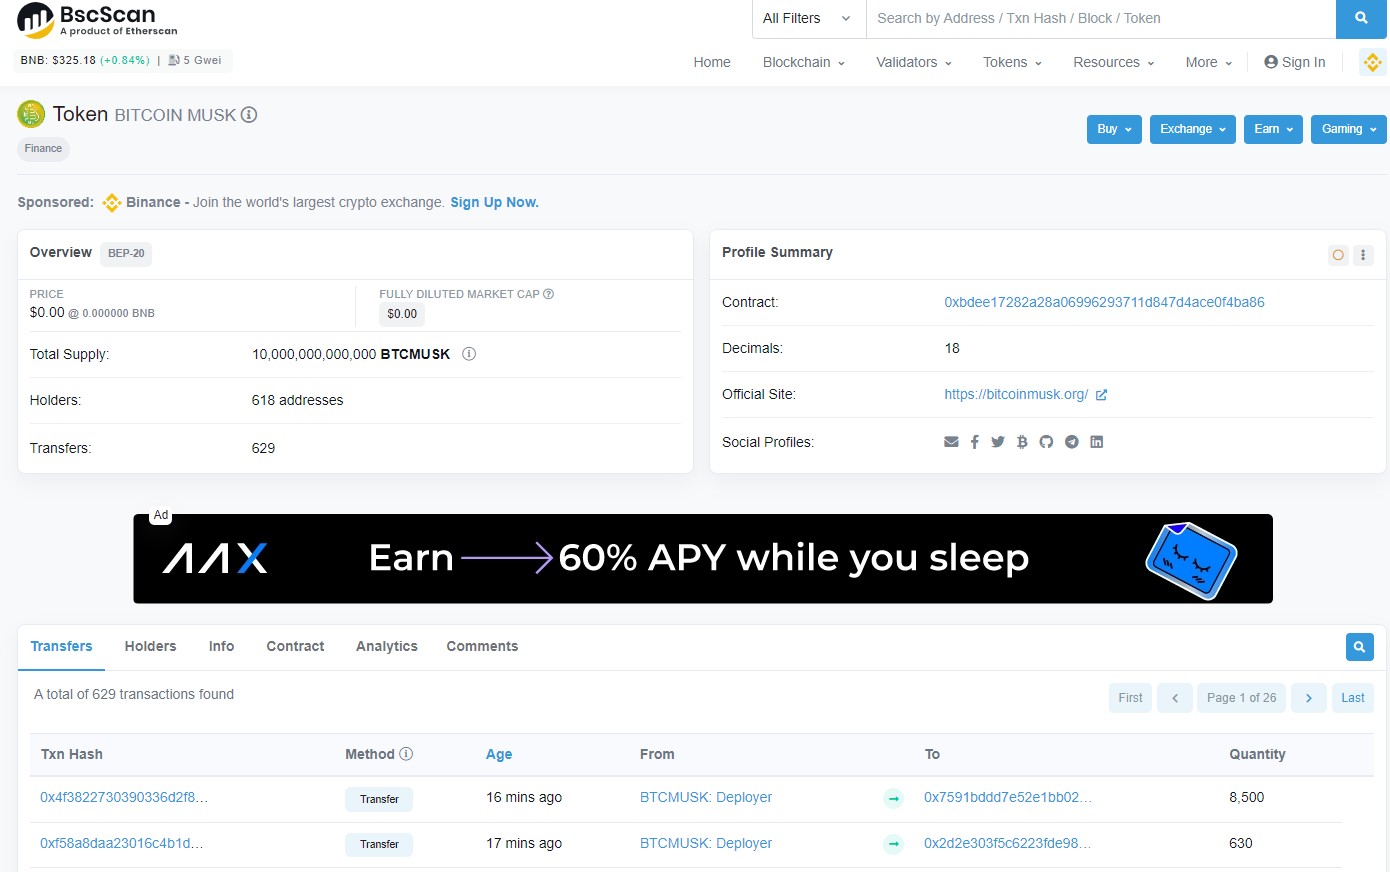The width and height of the screenshot is (1390, 872).
Task: Open the contract address 0xbdee17282a28... link
Action: coord(1104,302)
